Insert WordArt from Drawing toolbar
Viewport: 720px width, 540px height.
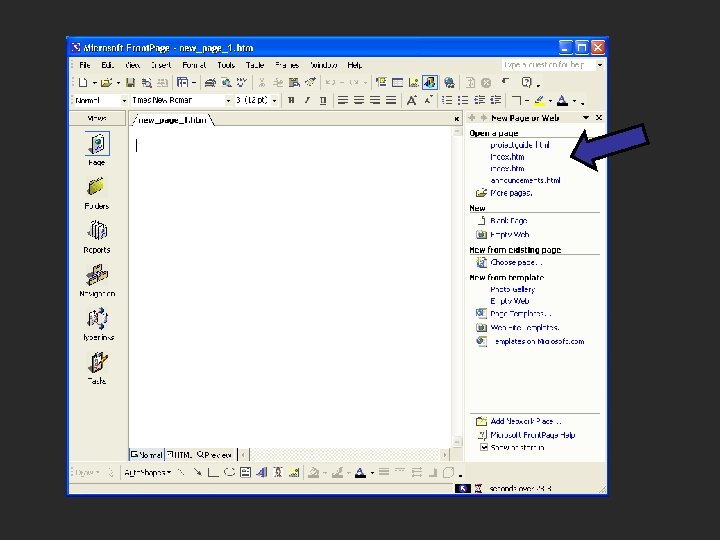tap(262, 472)
